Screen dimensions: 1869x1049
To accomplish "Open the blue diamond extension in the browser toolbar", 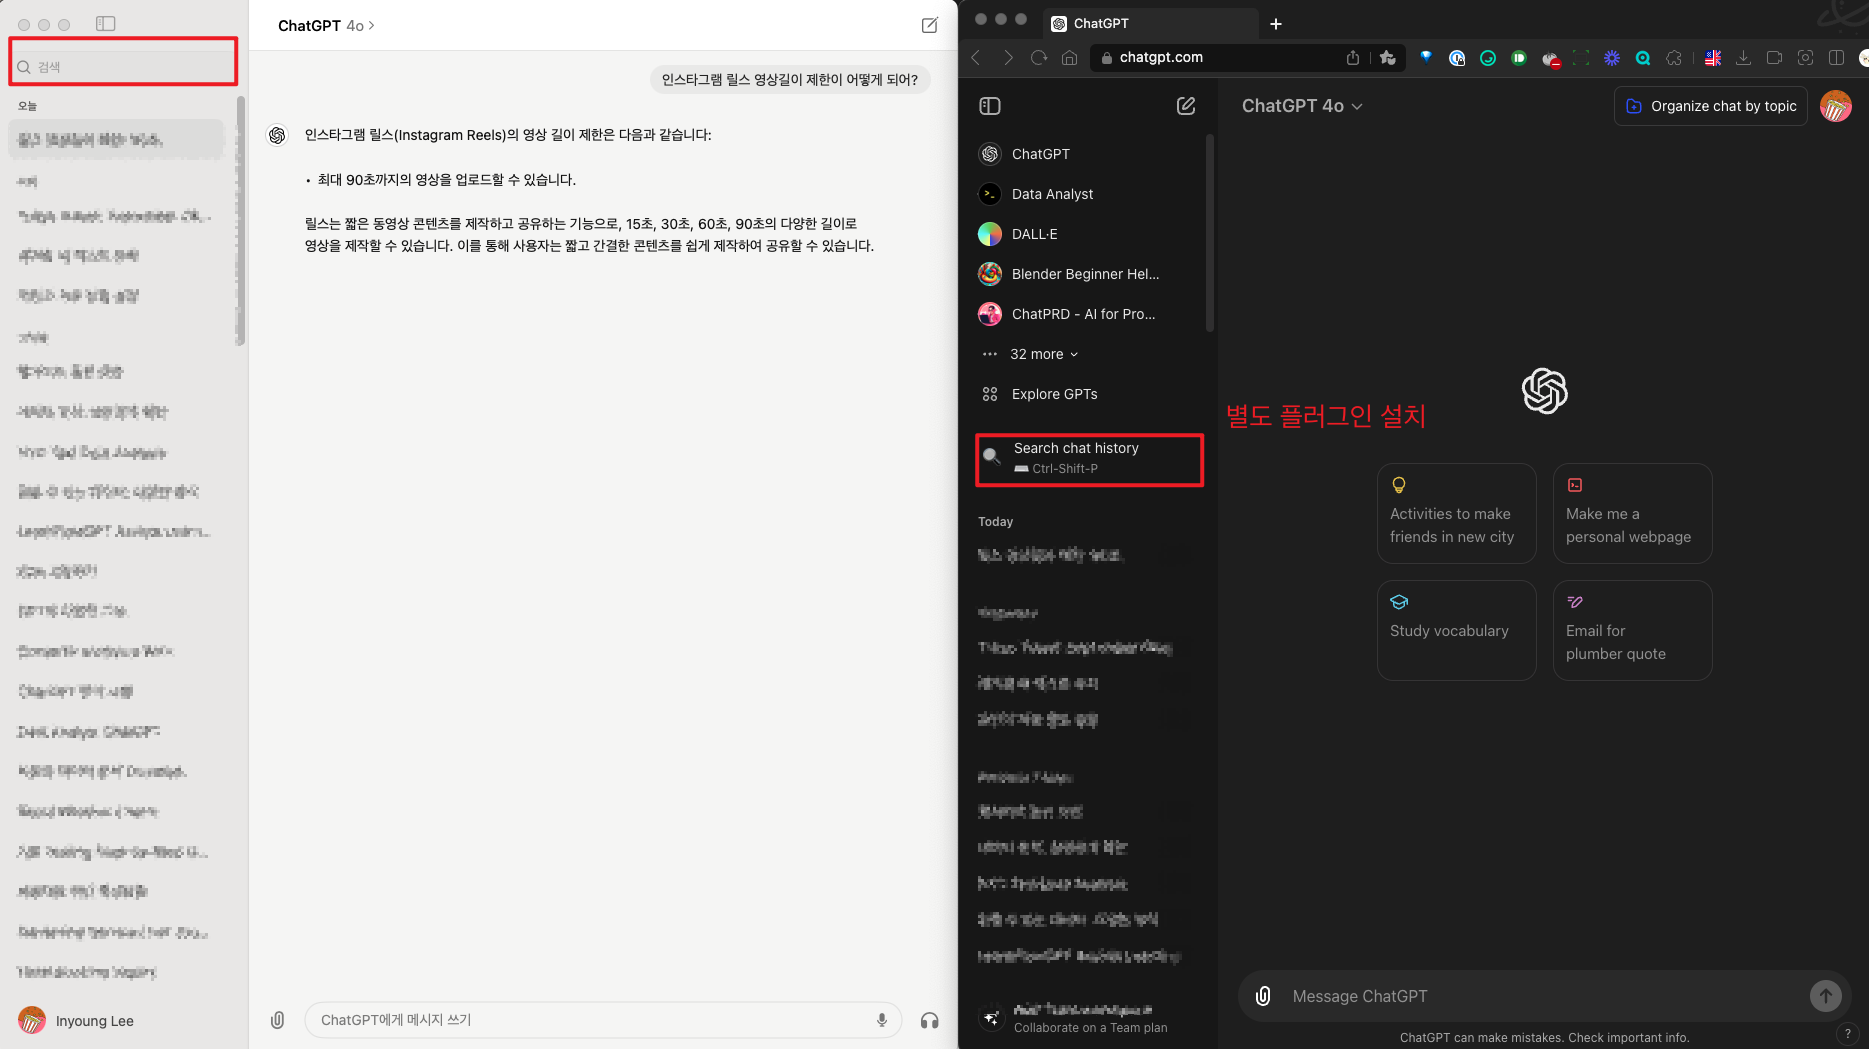I will tap(1426, 58).
